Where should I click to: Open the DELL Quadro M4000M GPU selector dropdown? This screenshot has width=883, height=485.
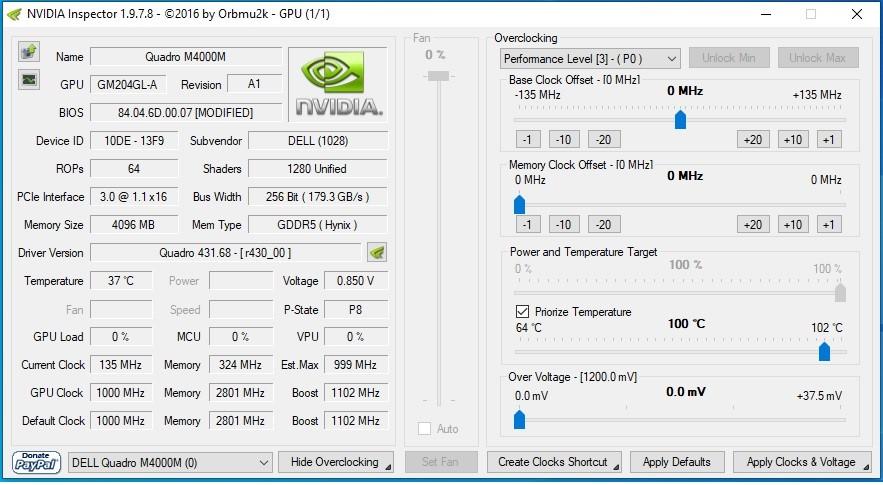170,462
